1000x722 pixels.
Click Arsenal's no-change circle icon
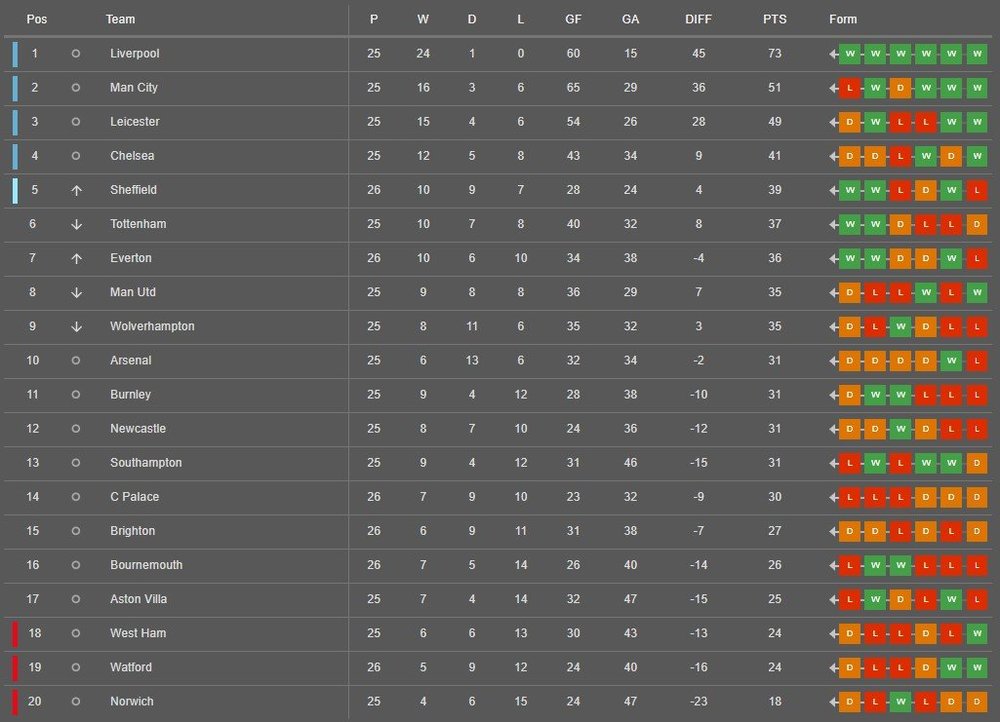tap(76, 360)
